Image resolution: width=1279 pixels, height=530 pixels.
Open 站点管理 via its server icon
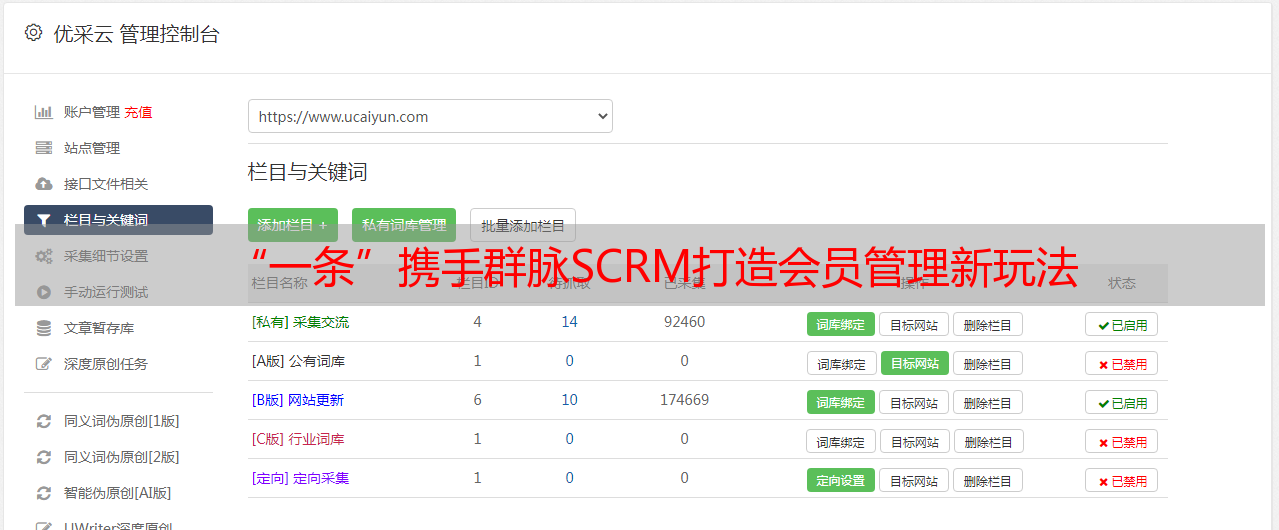coord(43,148)
